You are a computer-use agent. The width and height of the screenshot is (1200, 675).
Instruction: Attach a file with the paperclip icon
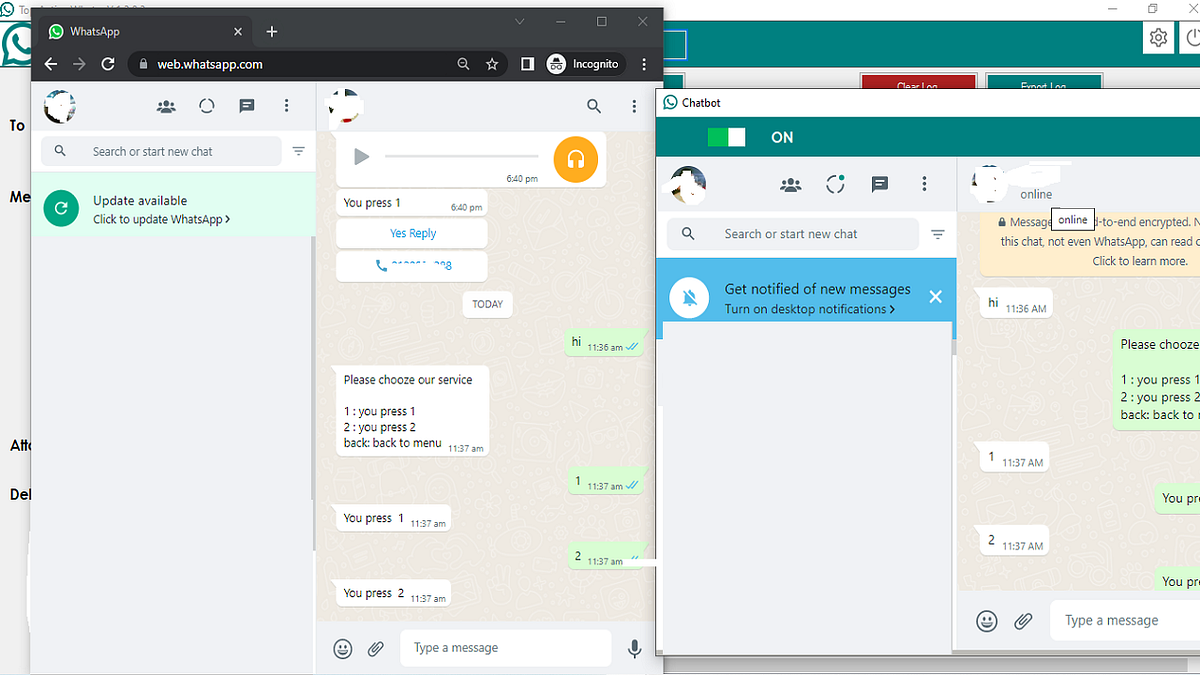(x=376, y=648)
